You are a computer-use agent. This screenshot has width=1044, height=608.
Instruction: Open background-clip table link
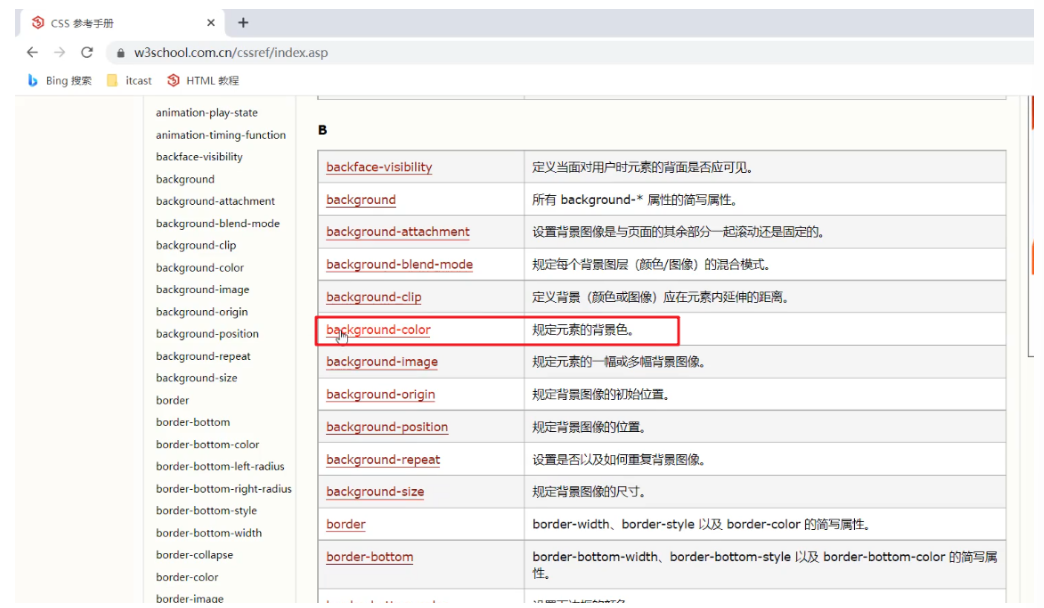(374, 297)
